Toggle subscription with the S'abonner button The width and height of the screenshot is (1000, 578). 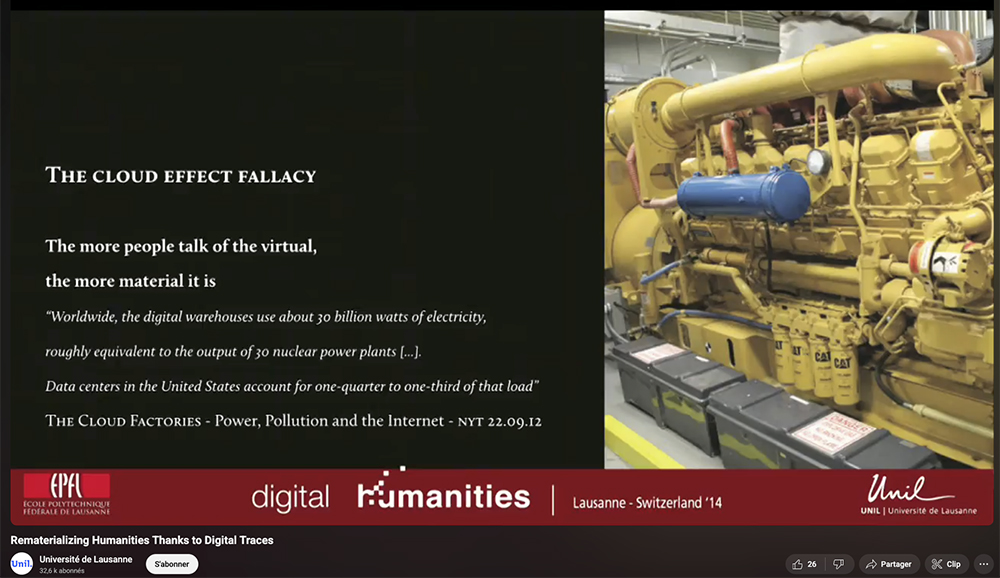tap(170, 563)
